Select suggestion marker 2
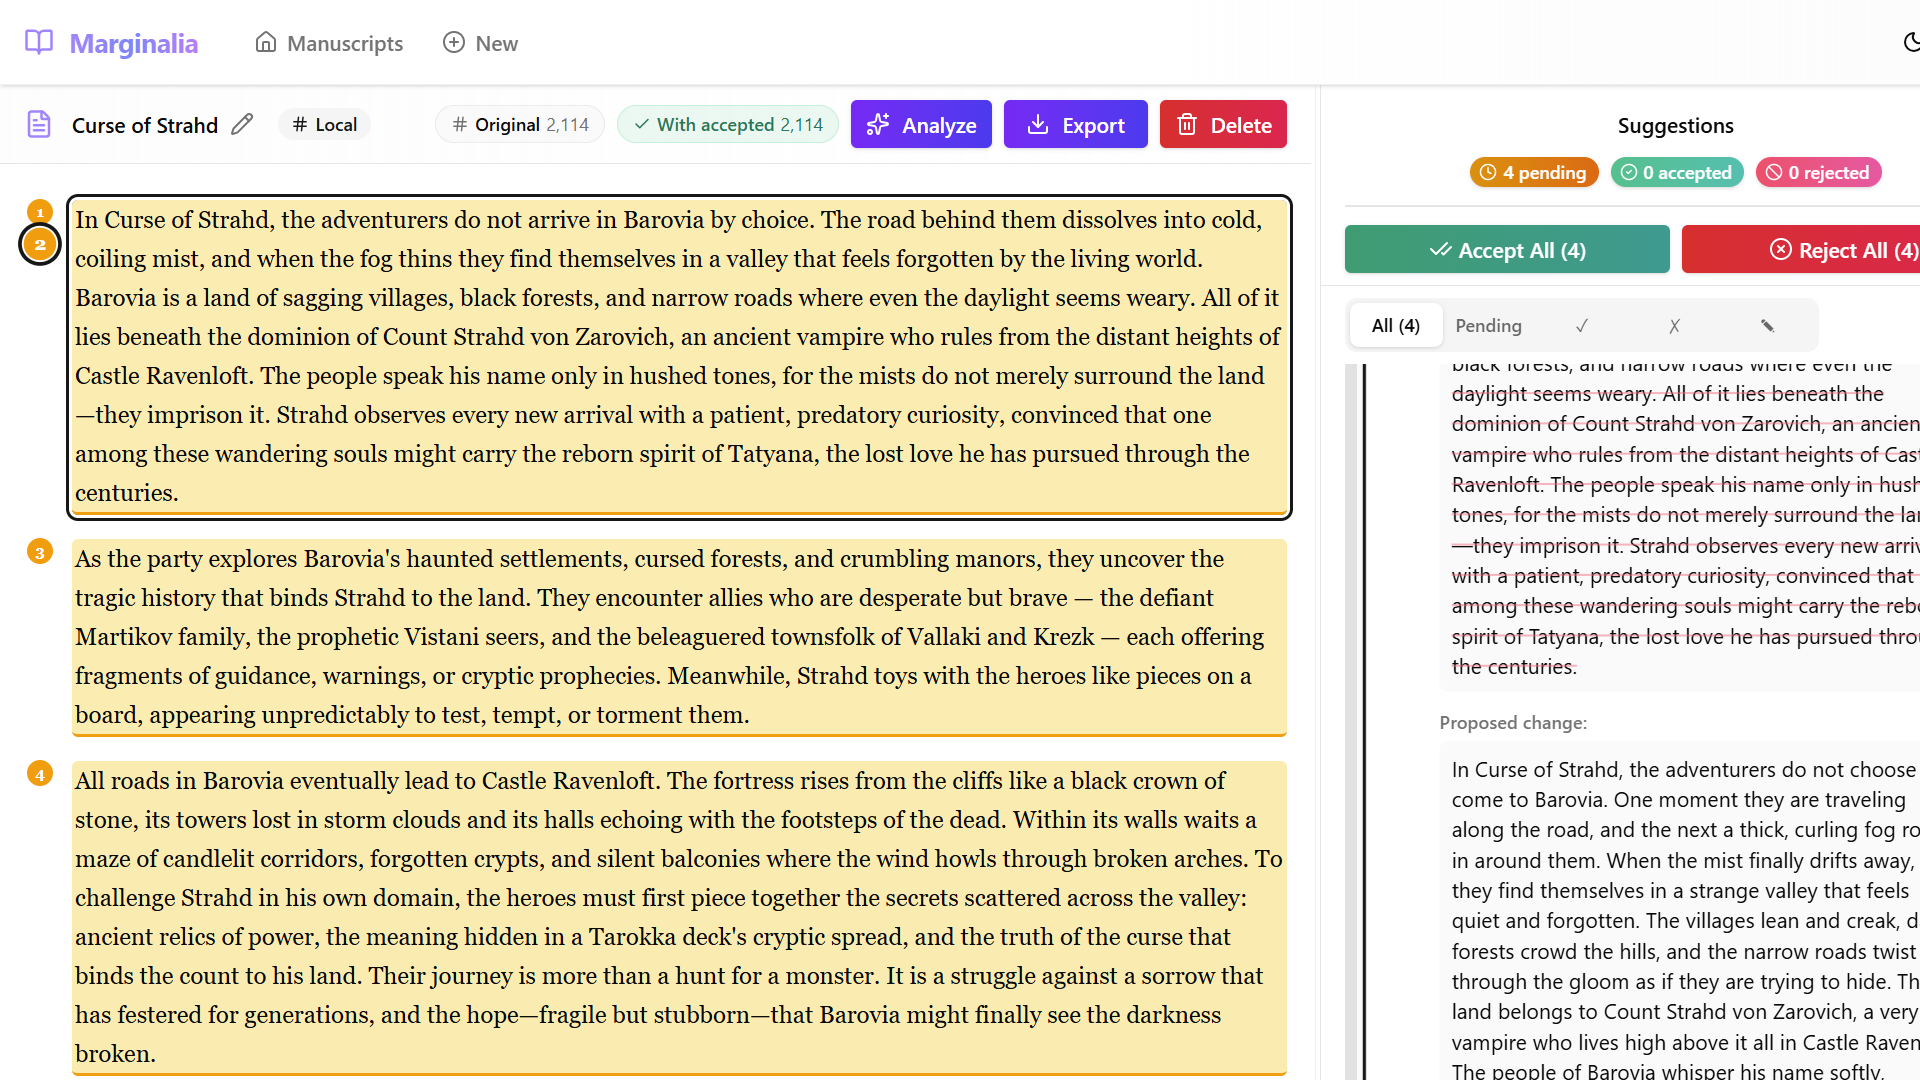The height and width of the screenshot is (1080, 1920). pos(40,244)
